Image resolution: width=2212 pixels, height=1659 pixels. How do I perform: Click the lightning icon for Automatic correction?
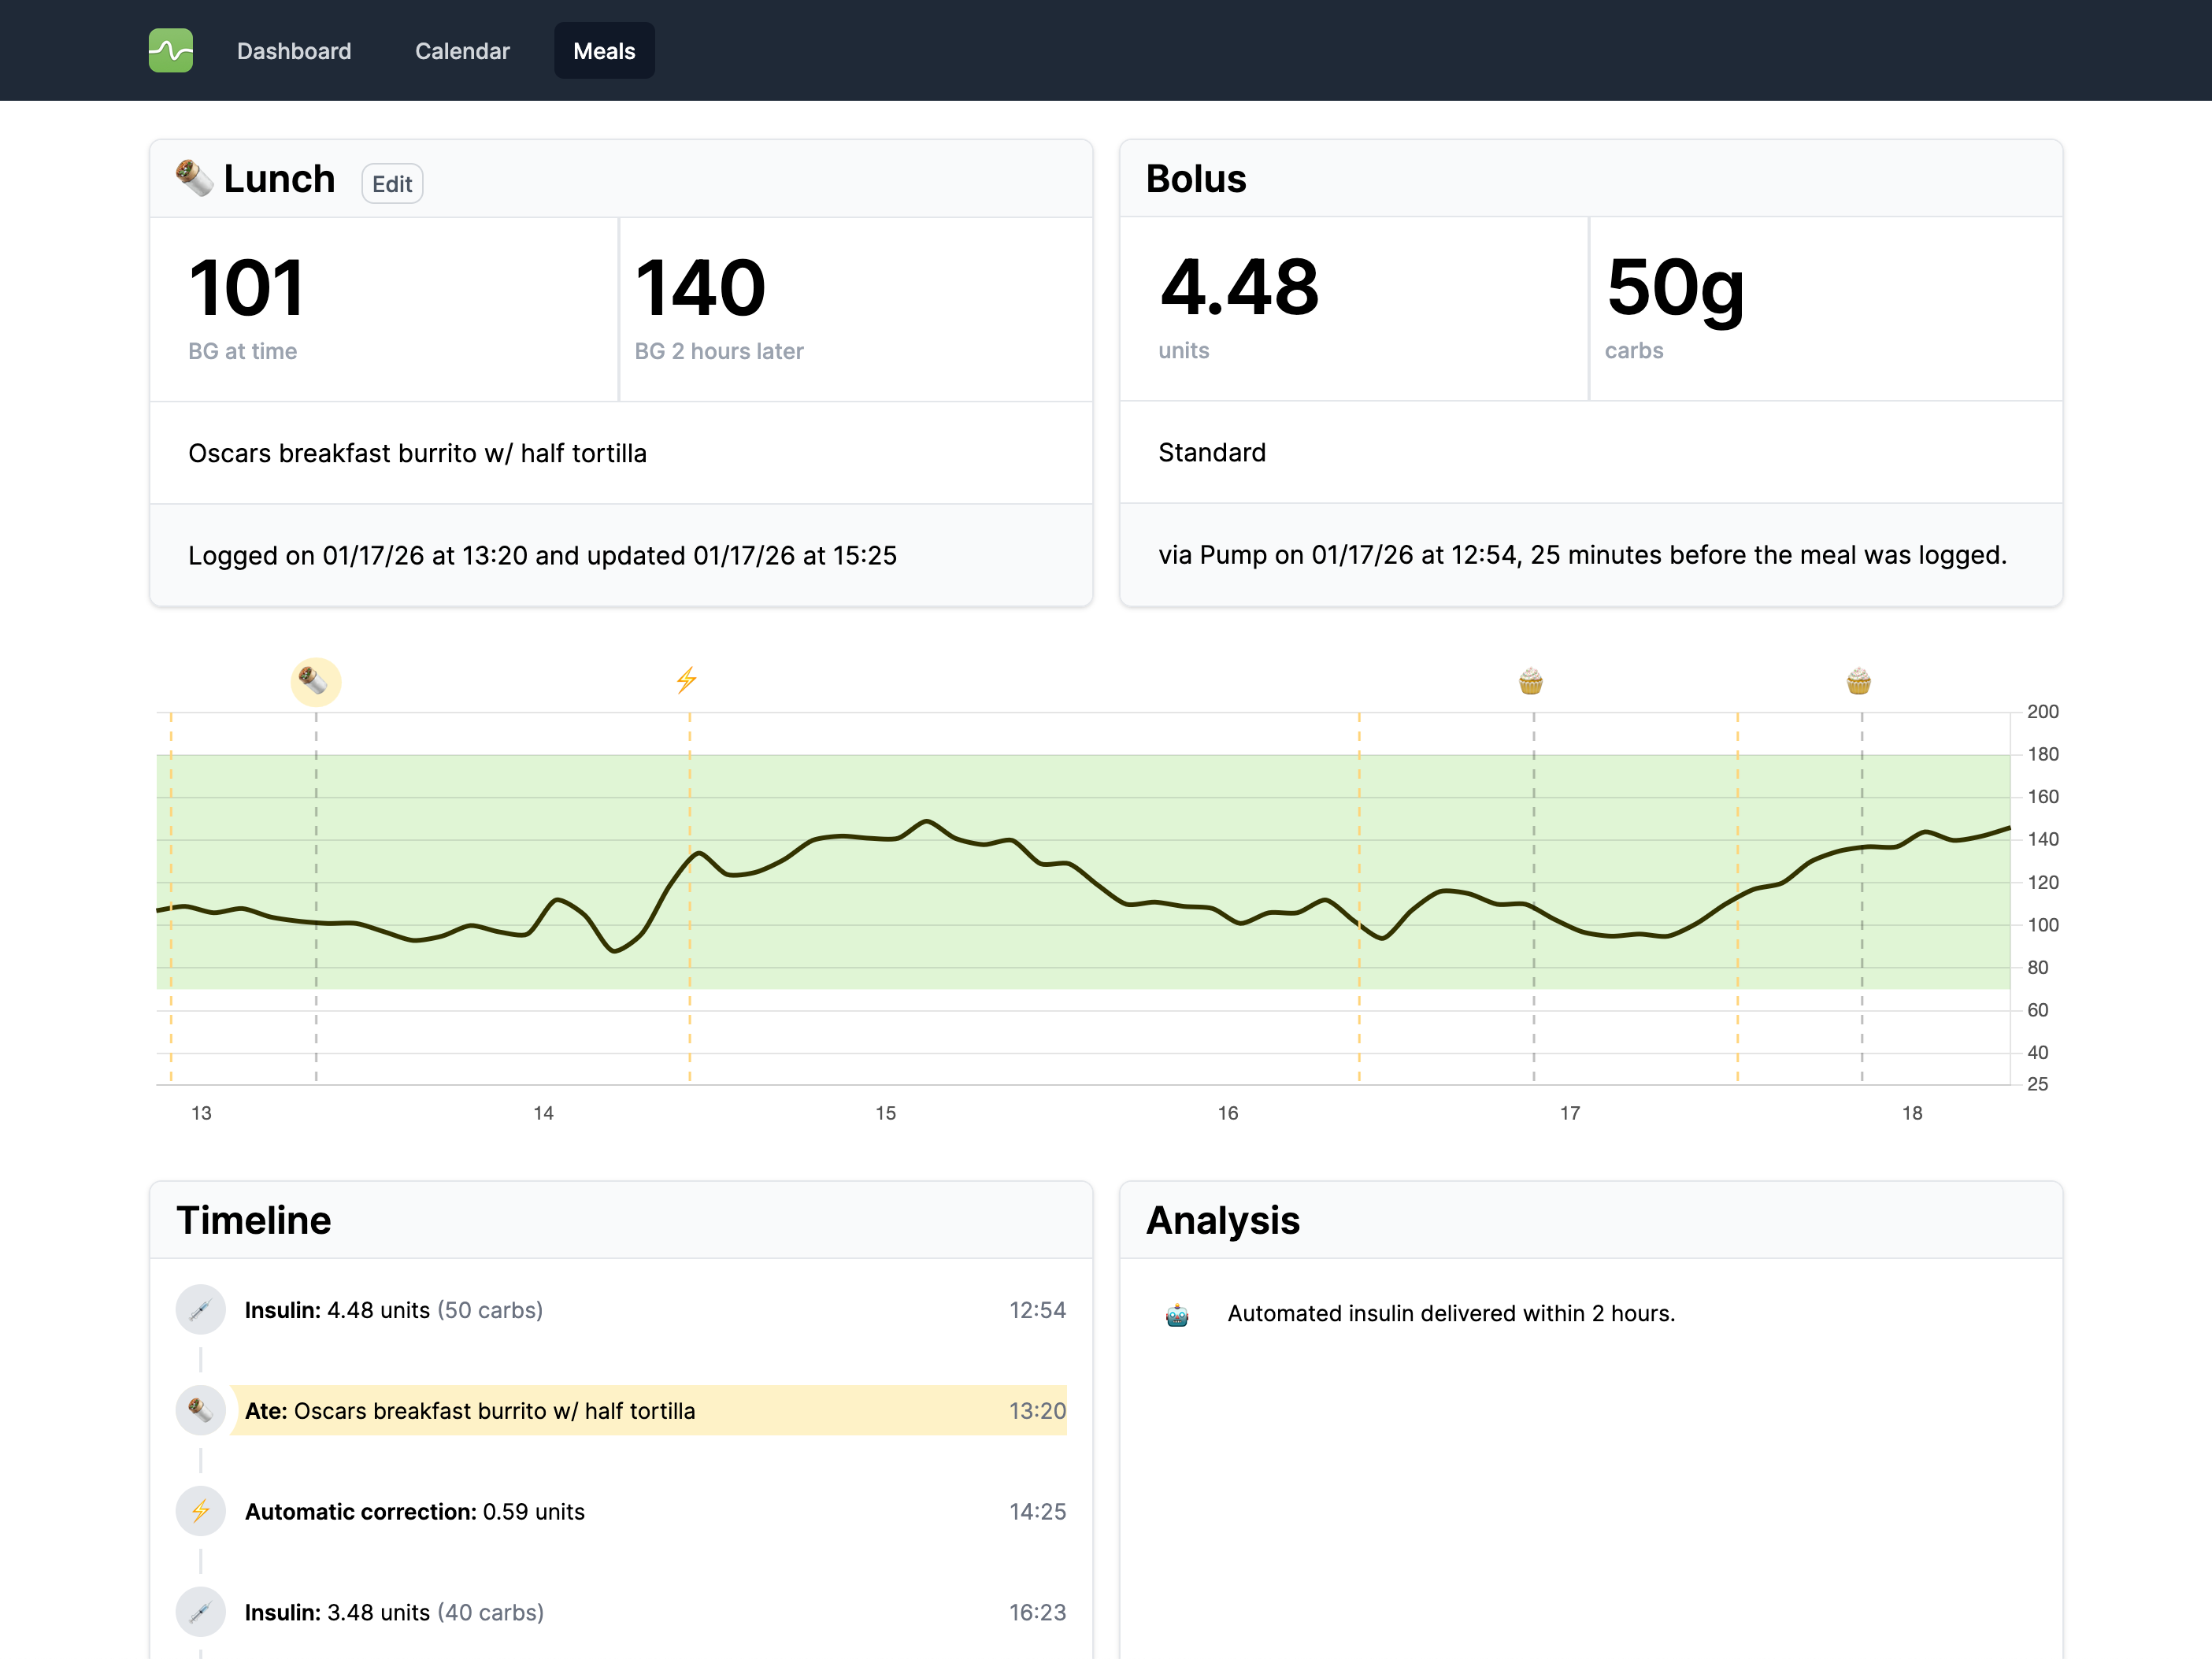[x=200, y=1512]
